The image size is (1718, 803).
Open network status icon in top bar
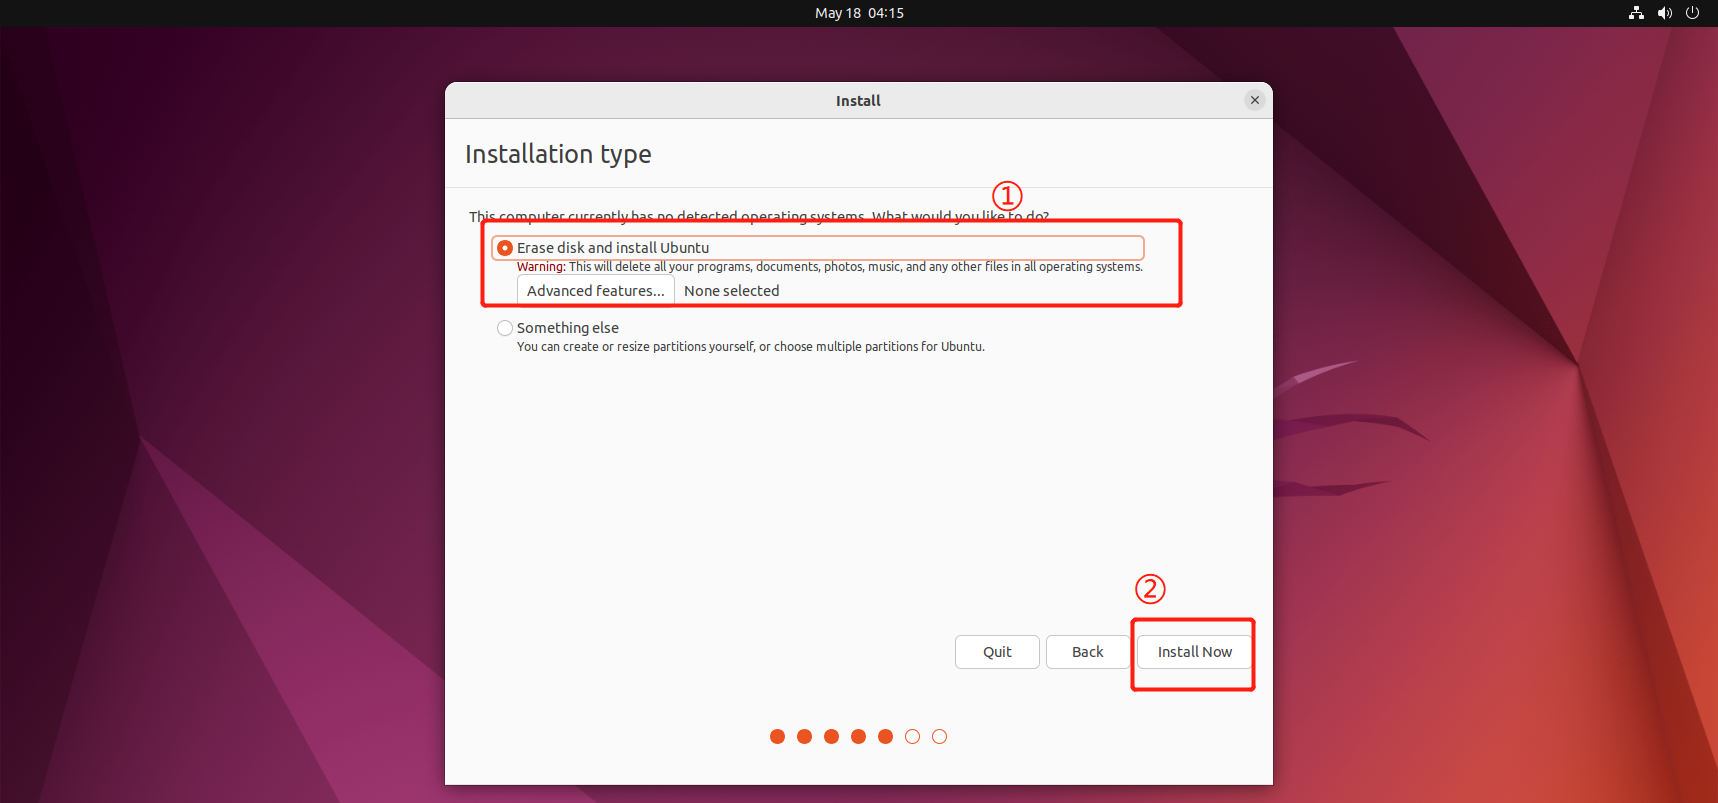click(1636, 13)
